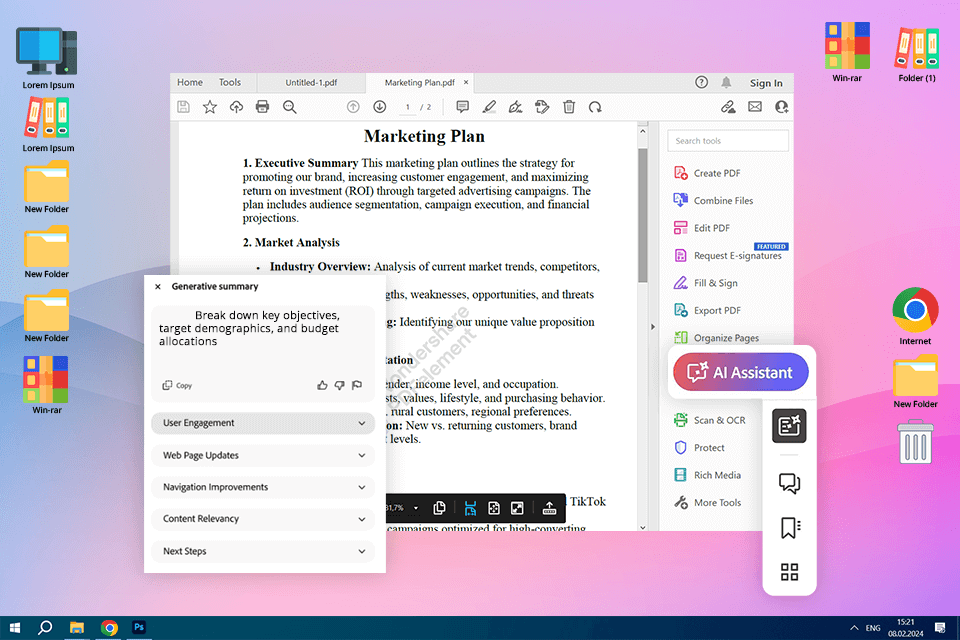Bookmark the file with the star icon
The width and height of the screenshot is (960, 640).
(x=210, y=107)
